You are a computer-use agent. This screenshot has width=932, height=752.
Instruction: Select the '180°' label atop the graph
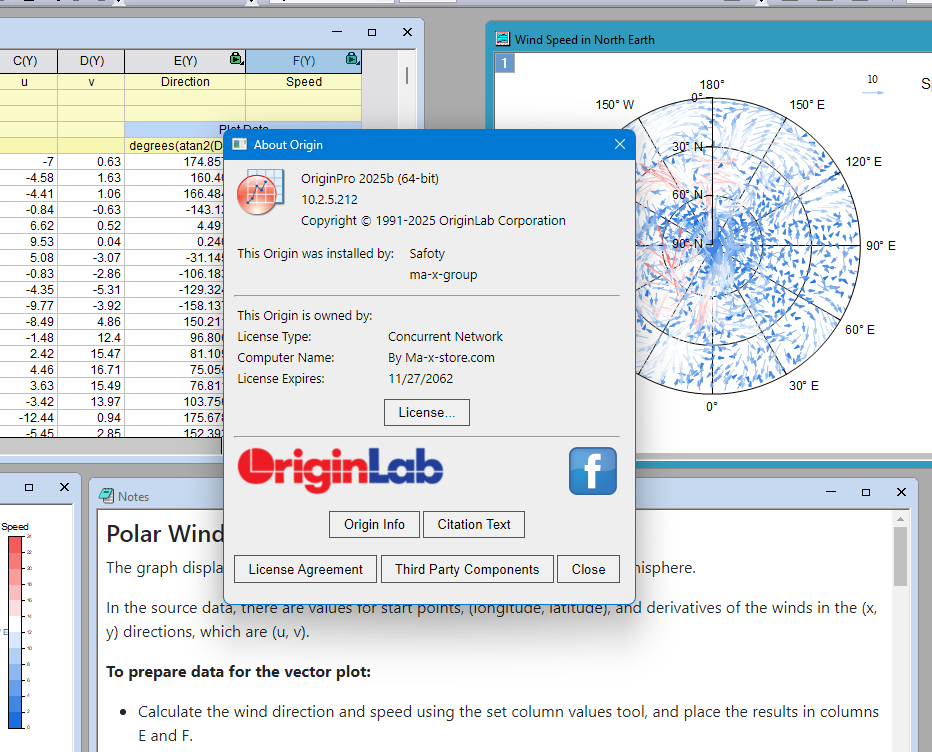pos(711,84)
